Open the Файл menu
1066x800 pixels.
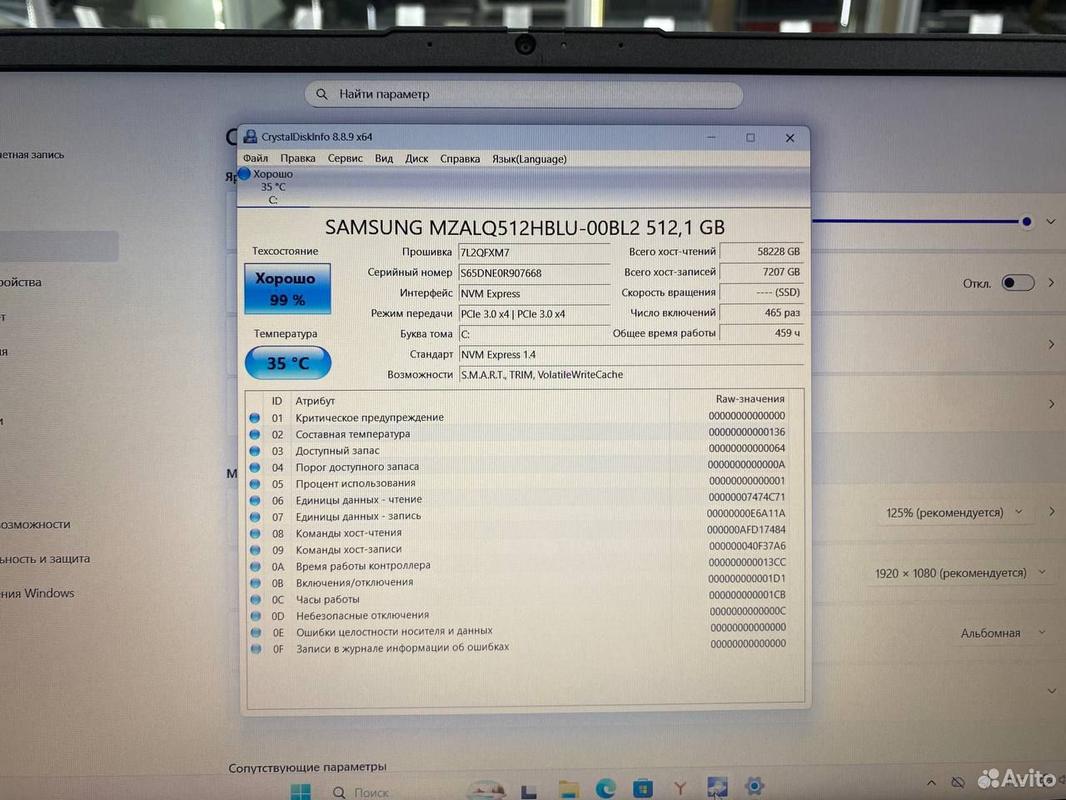[255, 159]
